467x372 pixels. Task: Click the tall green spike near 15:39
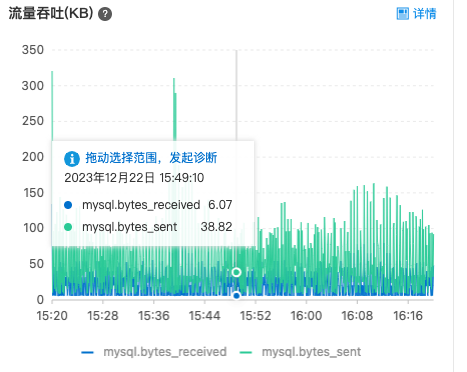pyautogui.click(x=174, y=110)
